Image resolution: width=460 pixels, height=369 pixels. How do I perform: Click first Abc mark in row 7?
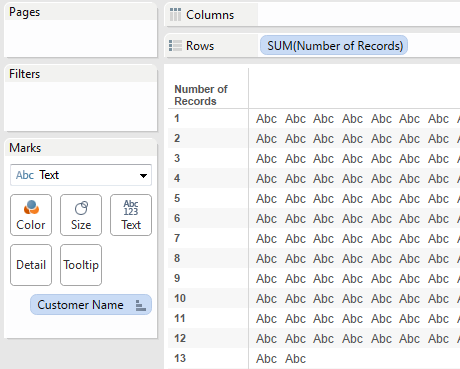tap(266, 239)
